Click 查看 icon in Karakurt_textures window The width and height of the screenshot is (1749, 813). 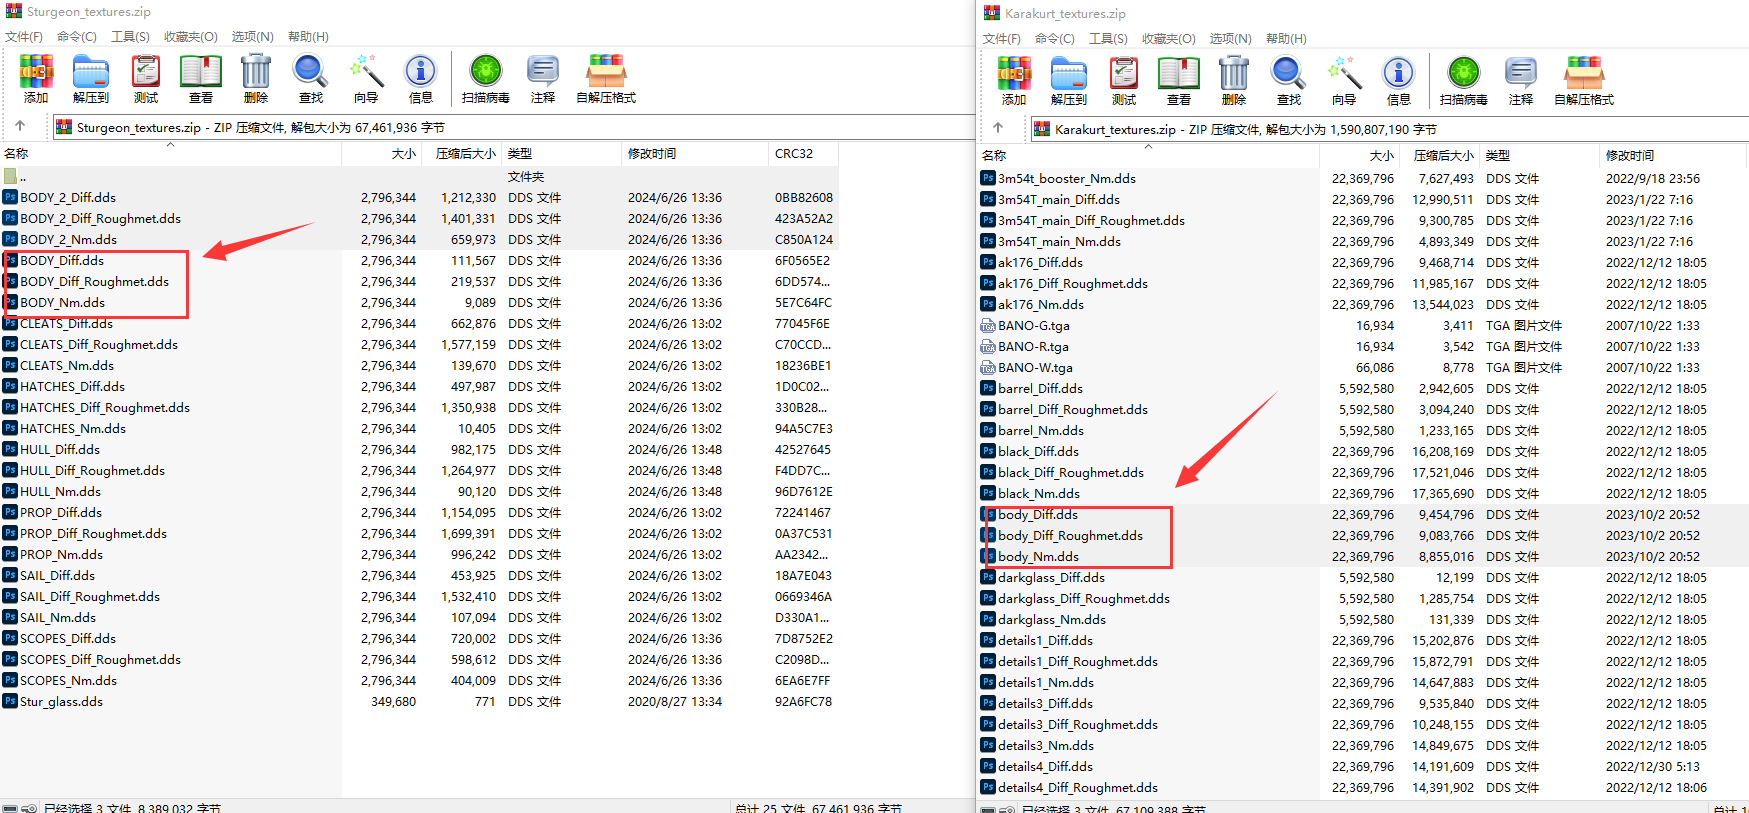pyautogui.click(x=1179, y=81)
